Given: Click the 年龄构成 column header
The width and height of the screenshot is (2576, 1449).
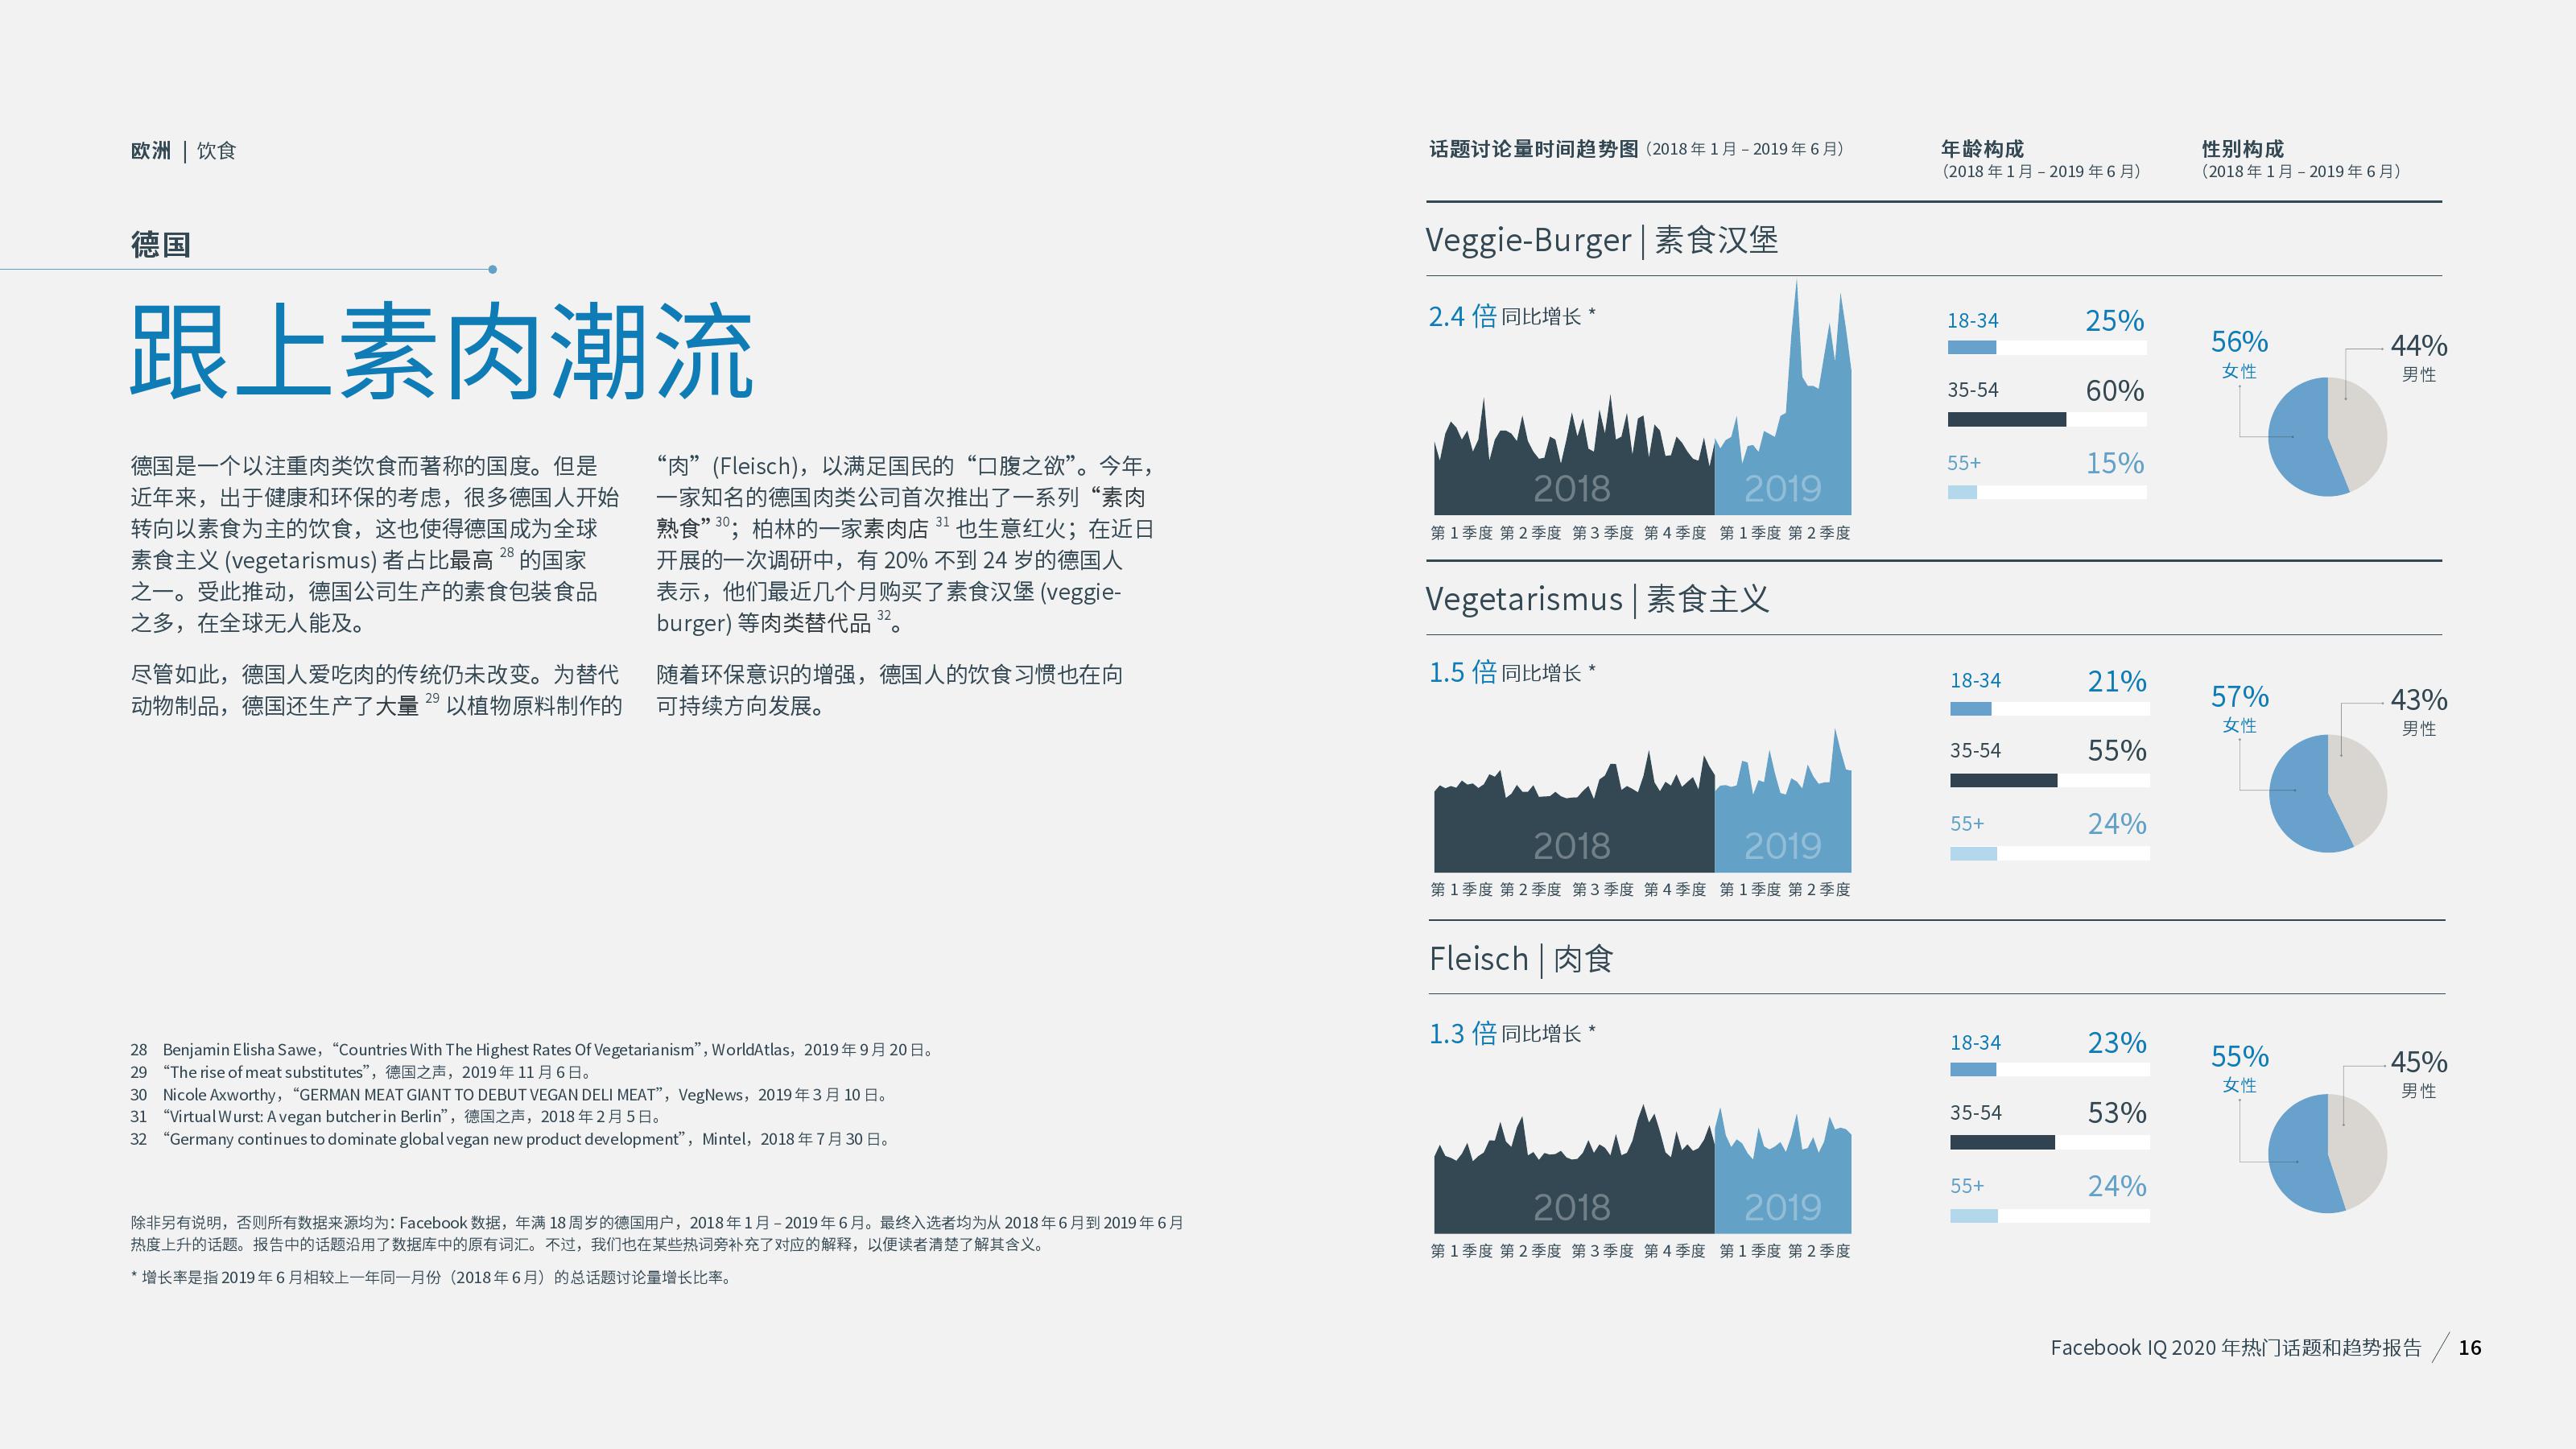Looking at the screenshot, I should [1982, 149].
